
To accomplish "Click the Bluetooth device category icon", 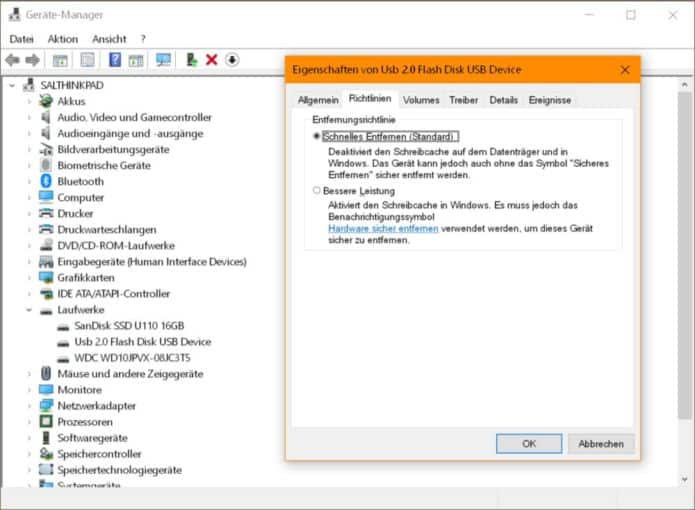I will [46, 181].
